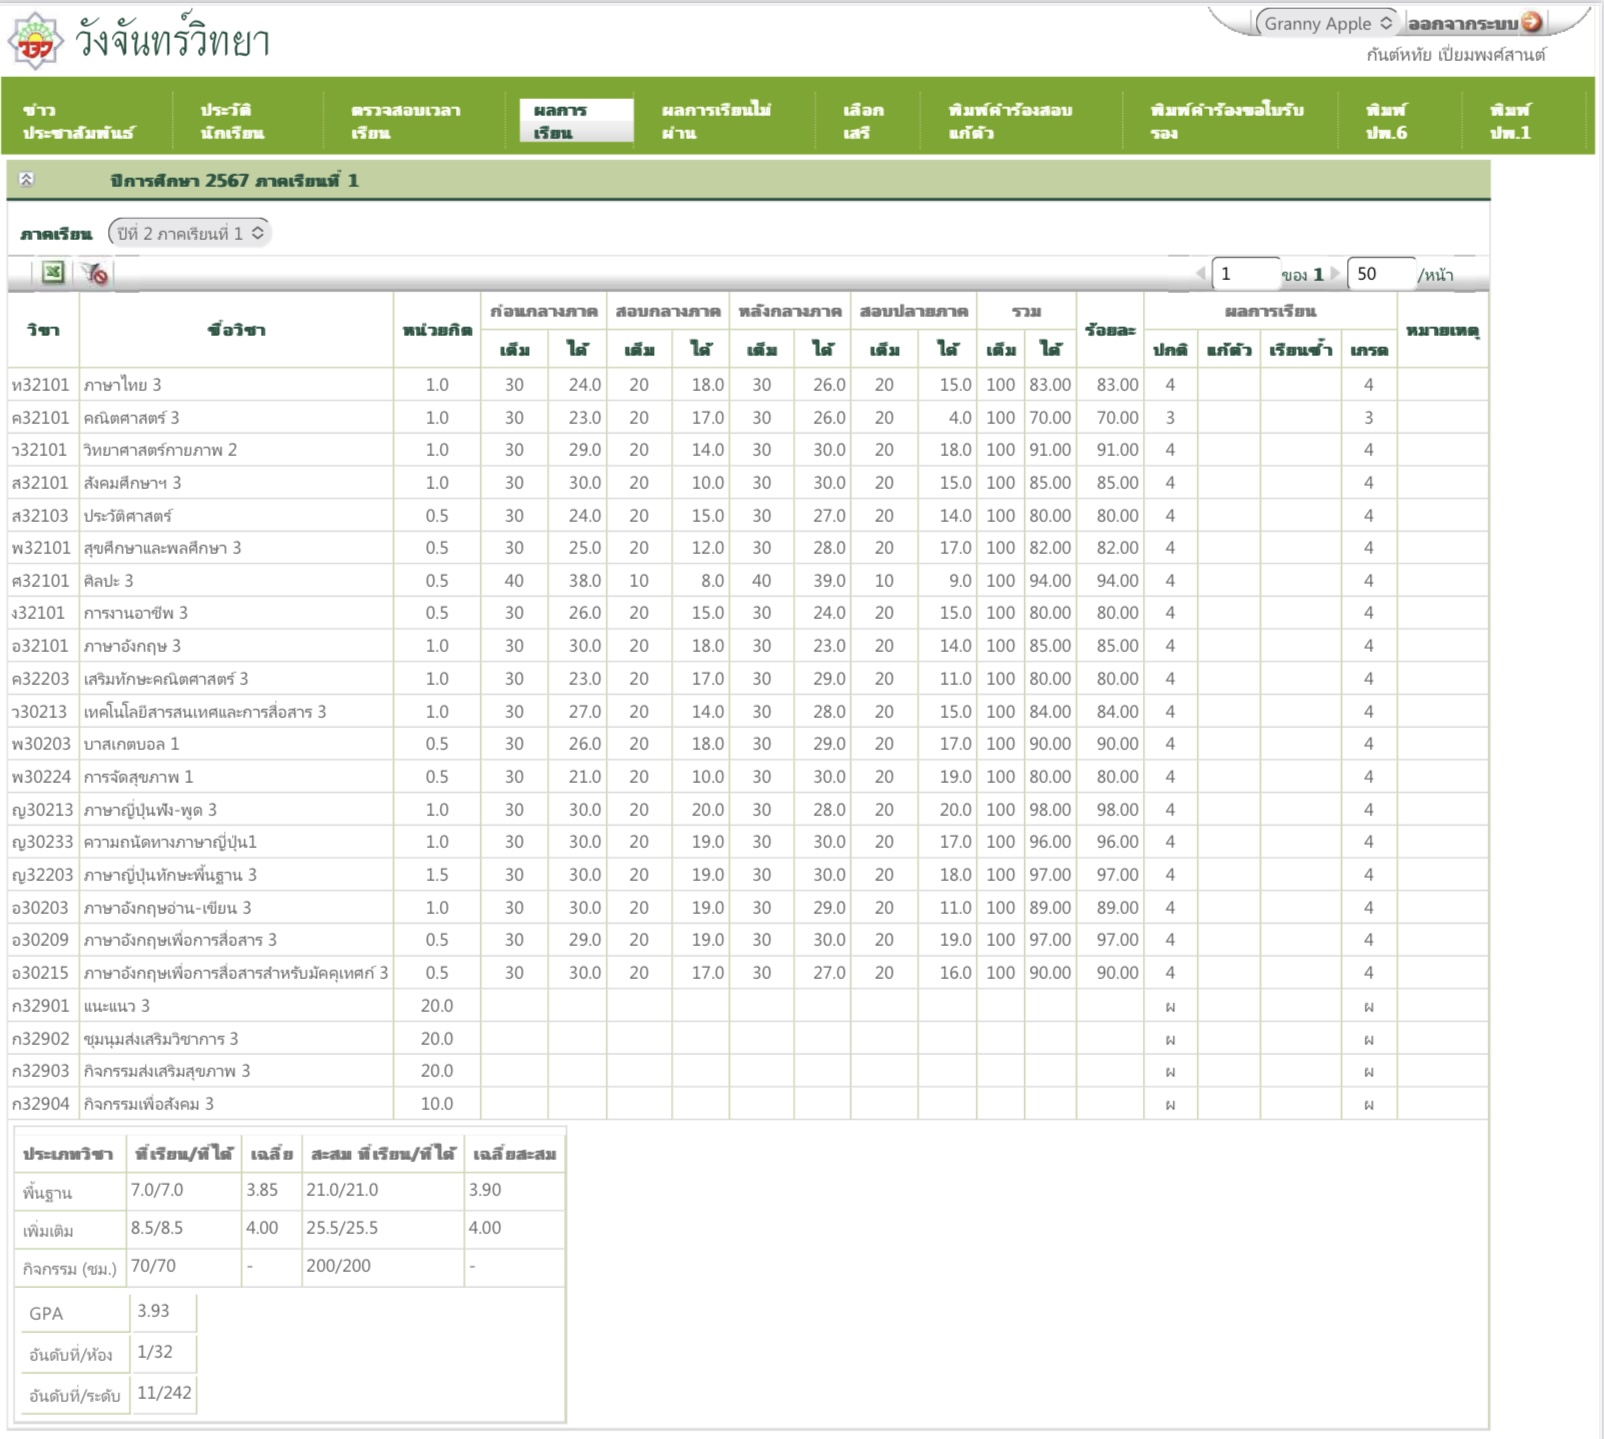Click the ภาษาไทย 3 subject name
The width and height of the screenshot is (1604, 1439).
point(122,385)
